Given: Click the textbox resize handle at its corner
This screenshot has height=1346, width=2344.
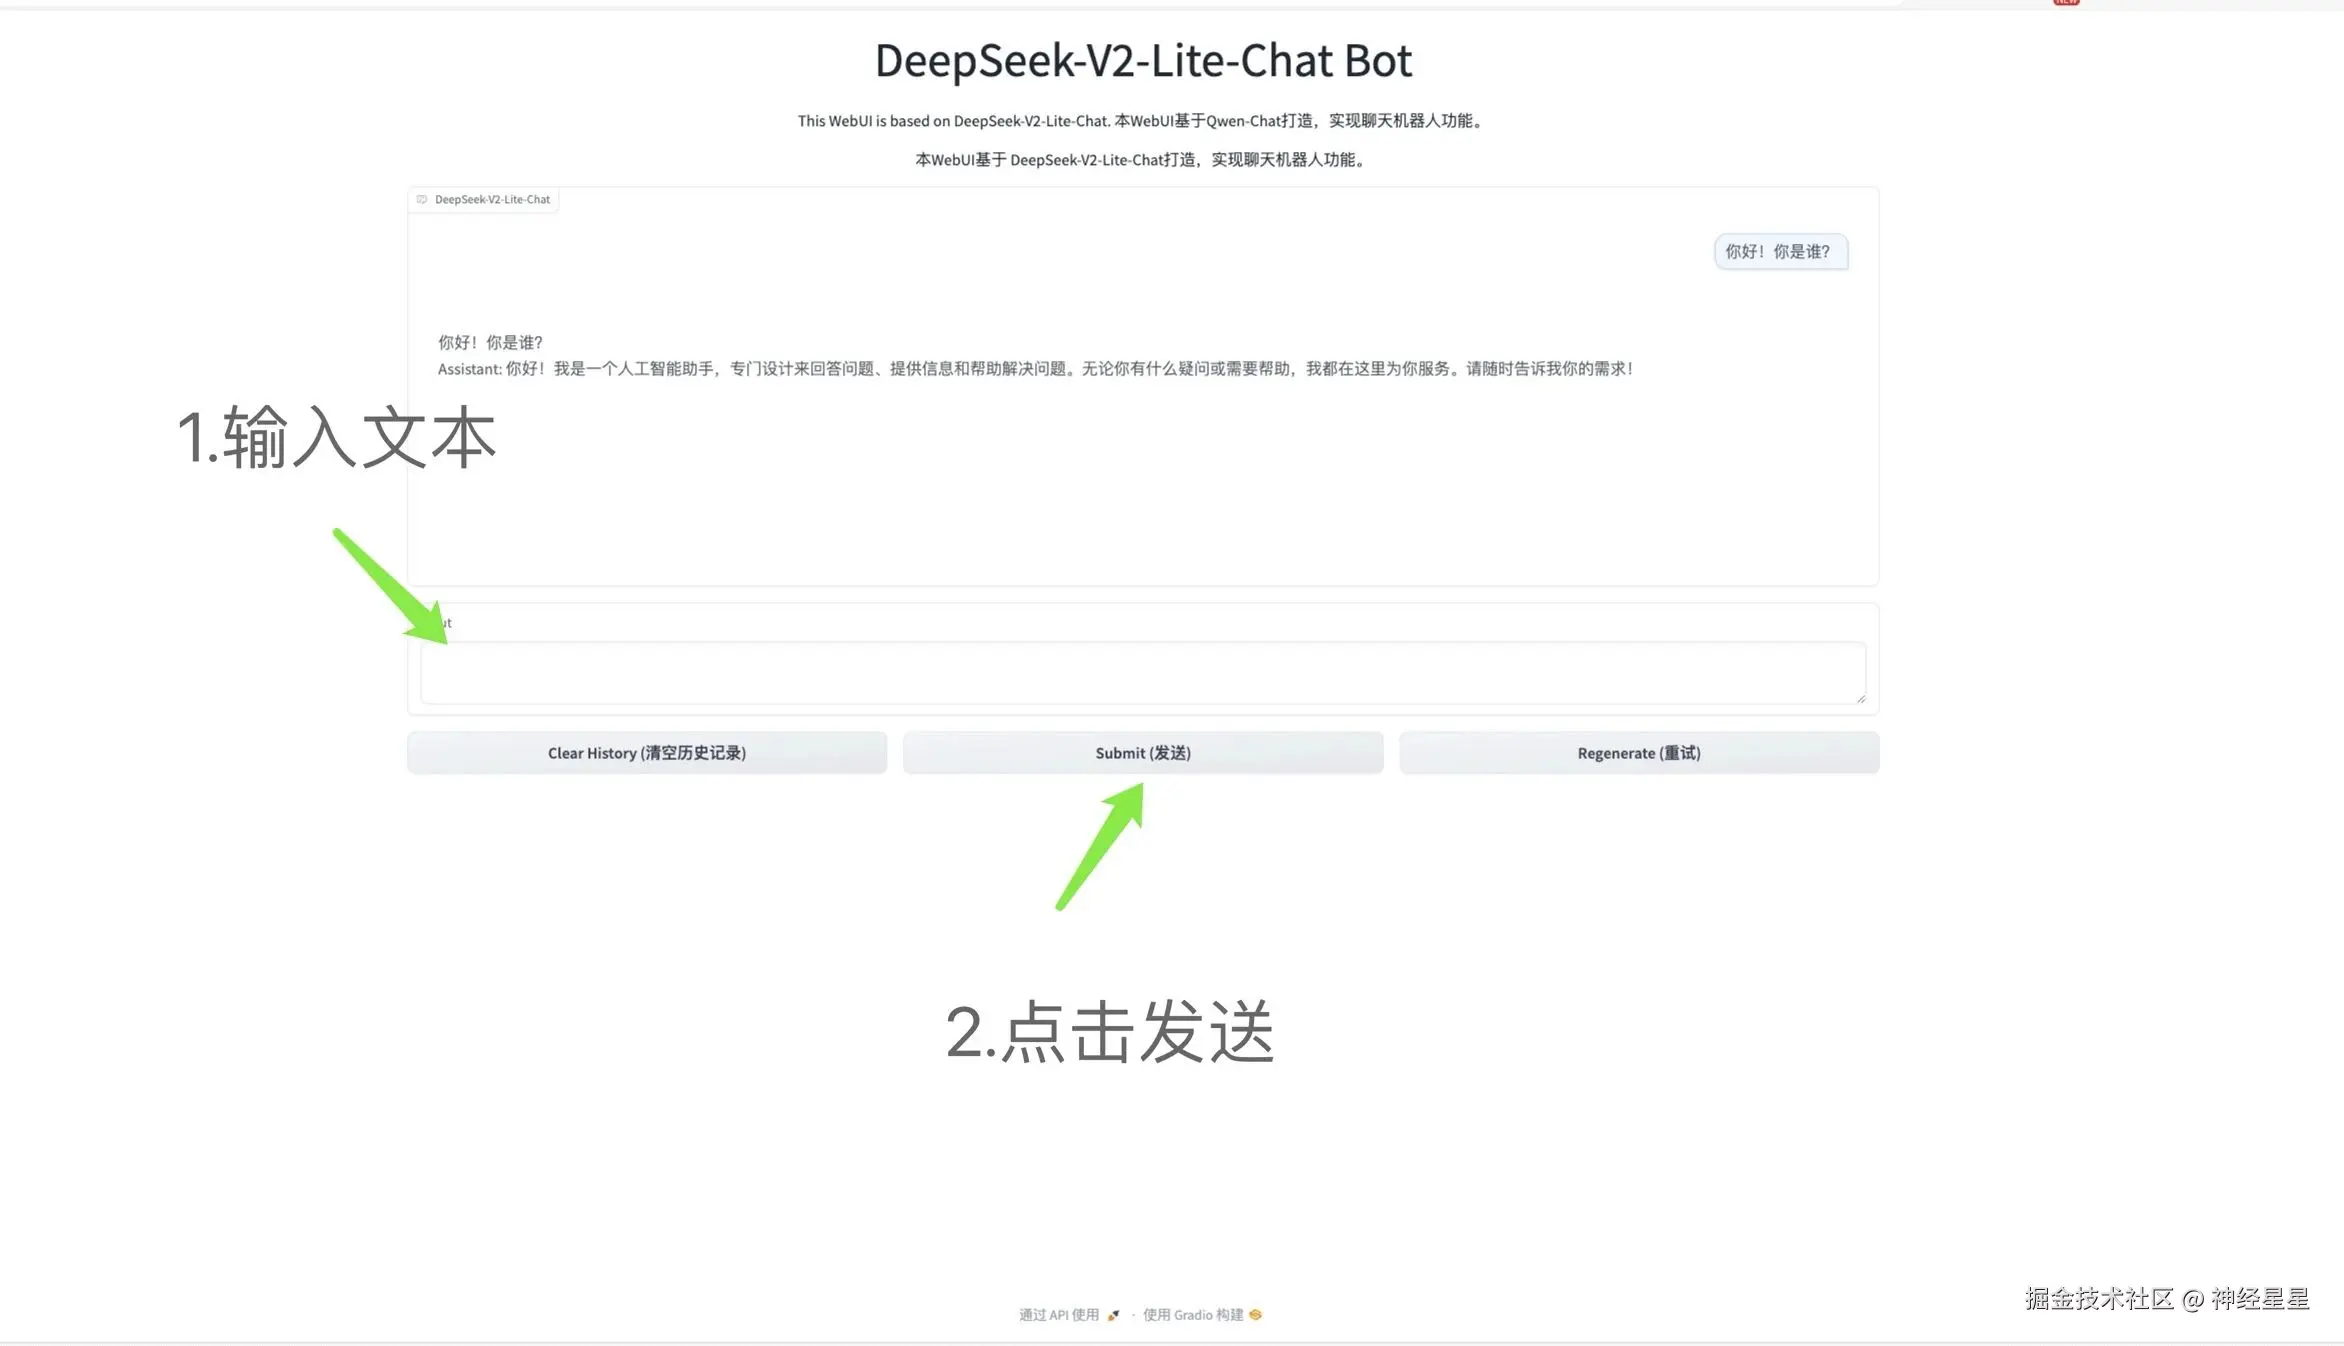Looking at the screenshot, I should tap(1860, 700).
